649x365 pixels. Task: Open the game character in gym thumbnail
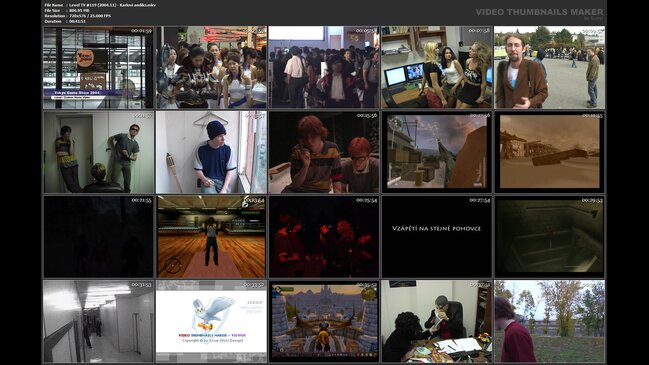211,237
